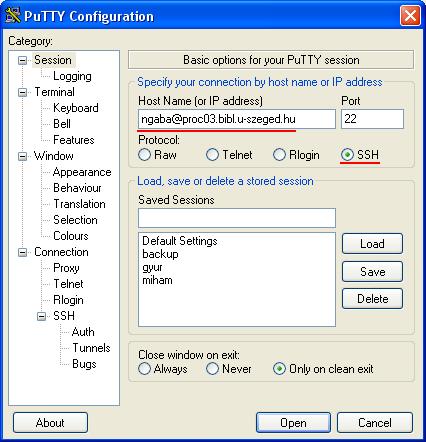Open Logging settings in tree
Viewport: 426px width, 442px height.
72,76
